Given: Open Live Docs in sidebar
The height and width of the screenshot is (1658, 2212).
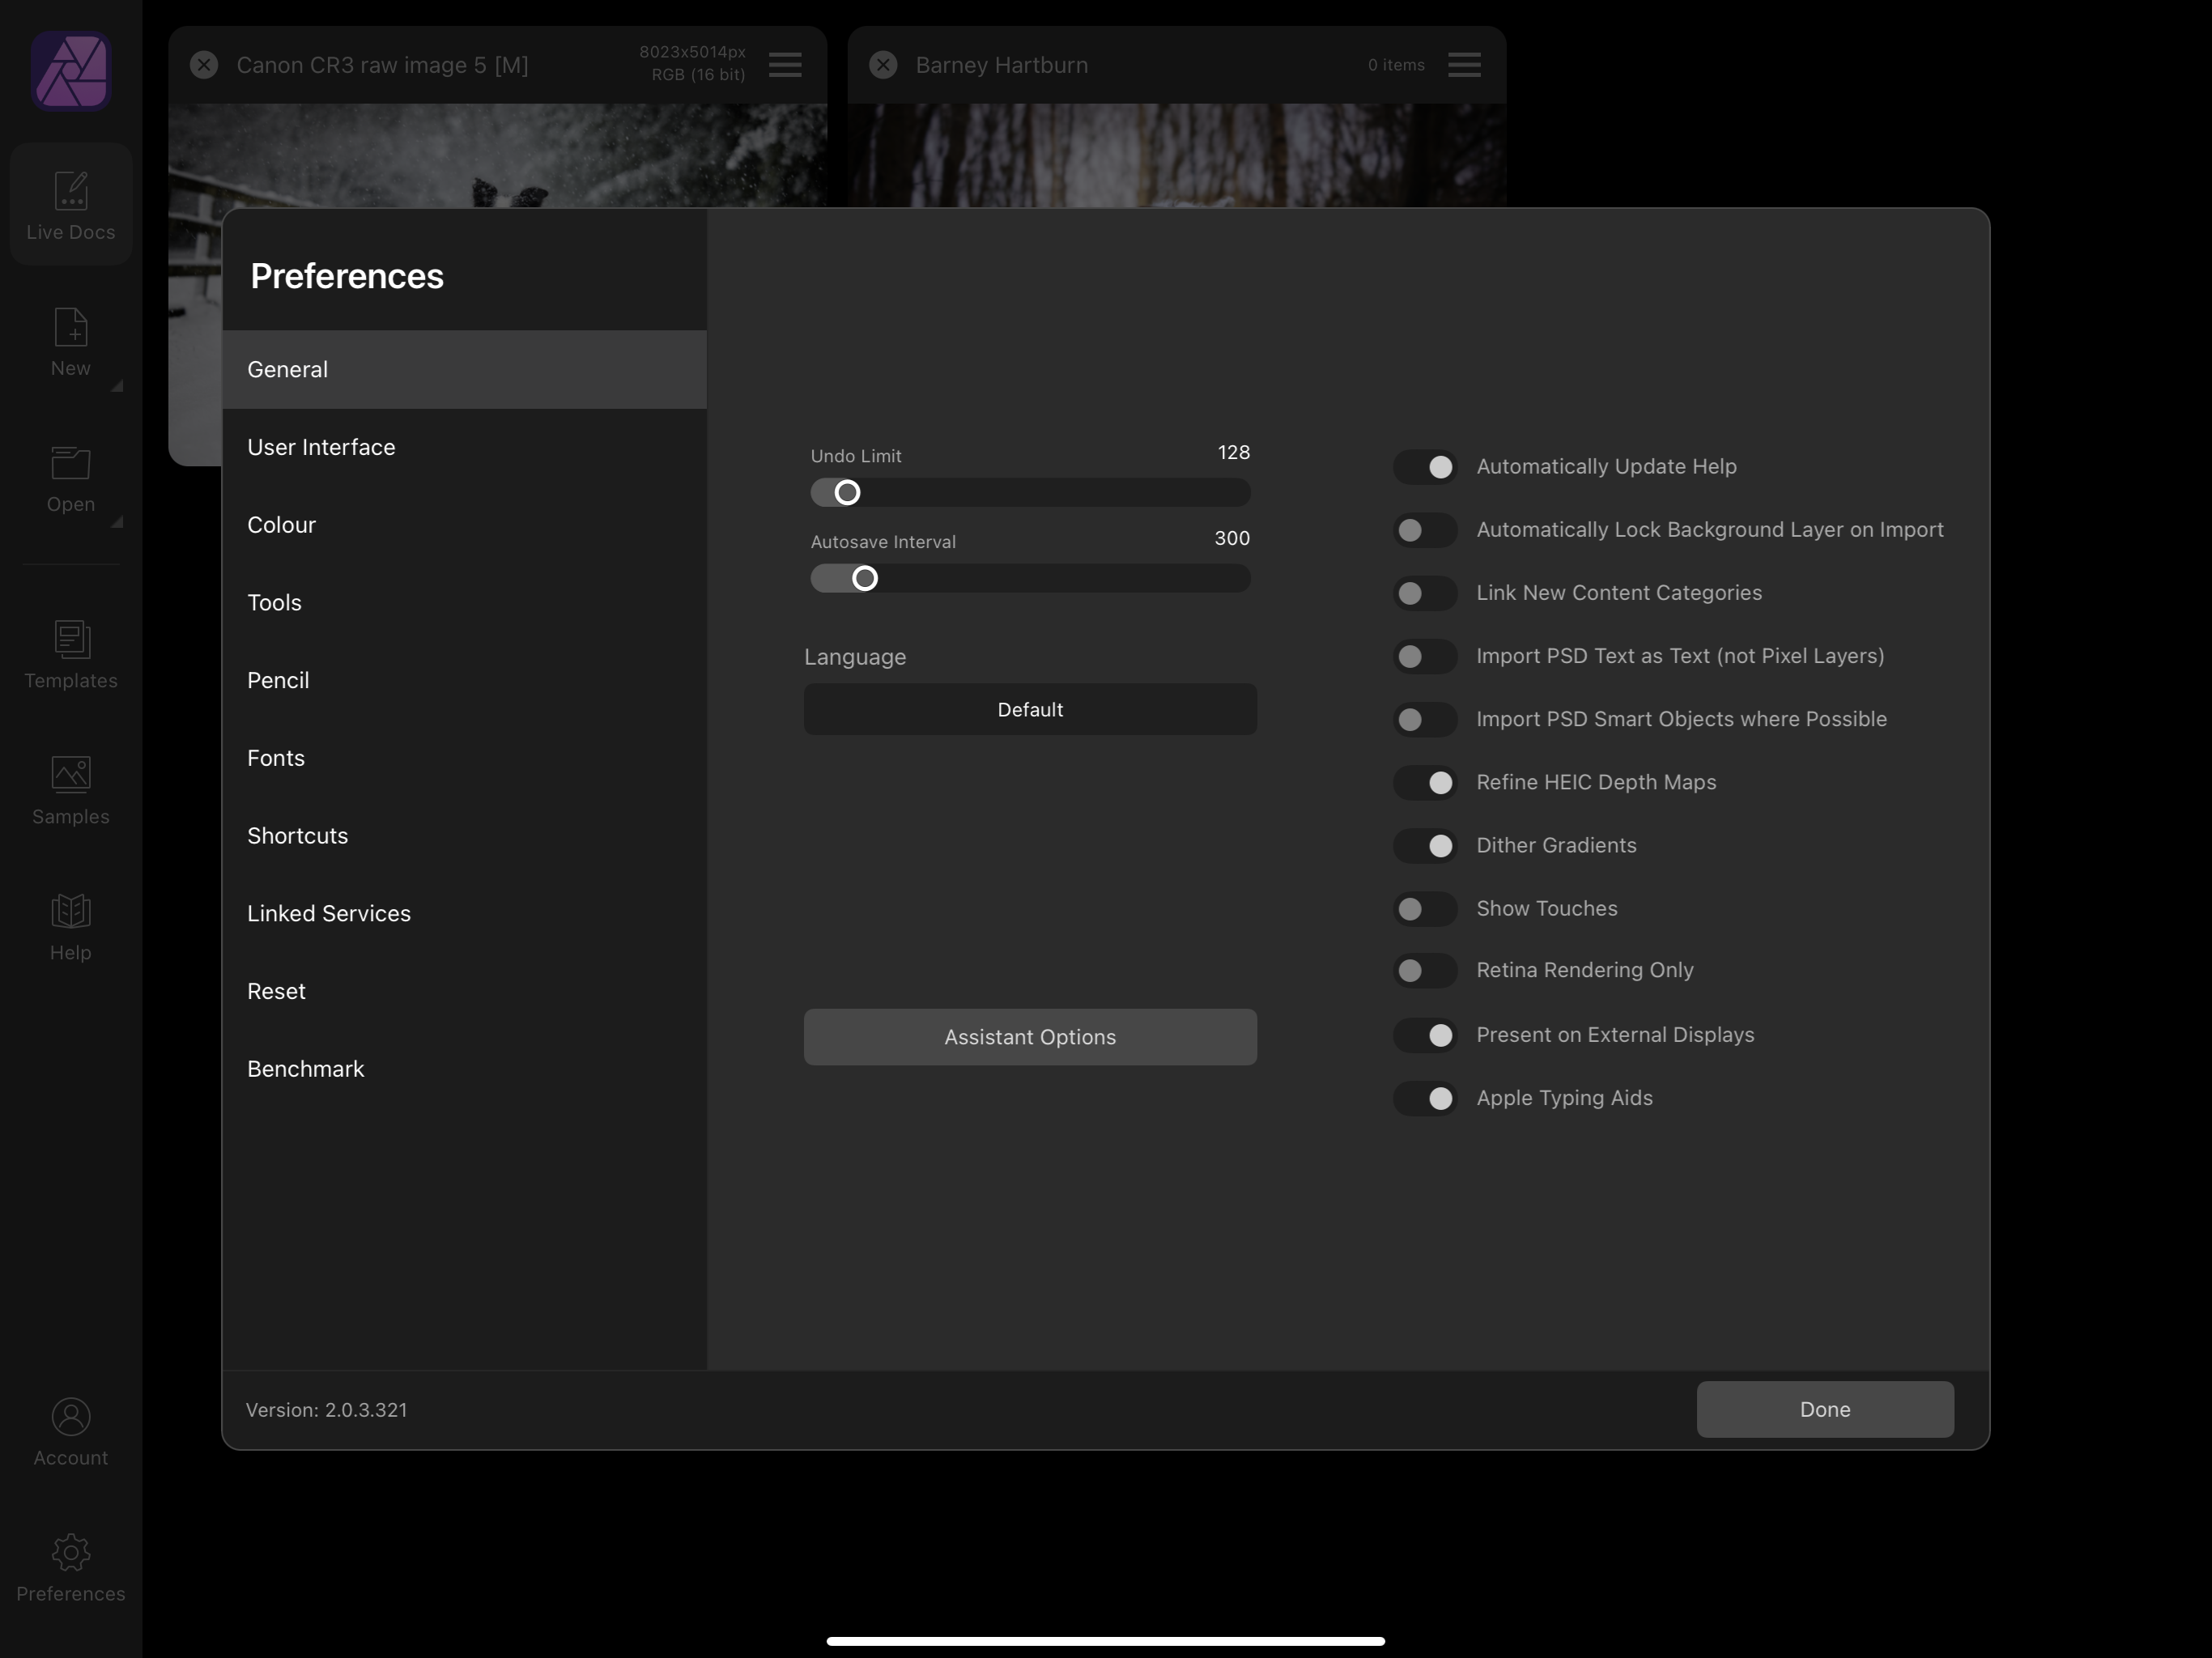Looking at the screenshot, I should pos(70,205).
